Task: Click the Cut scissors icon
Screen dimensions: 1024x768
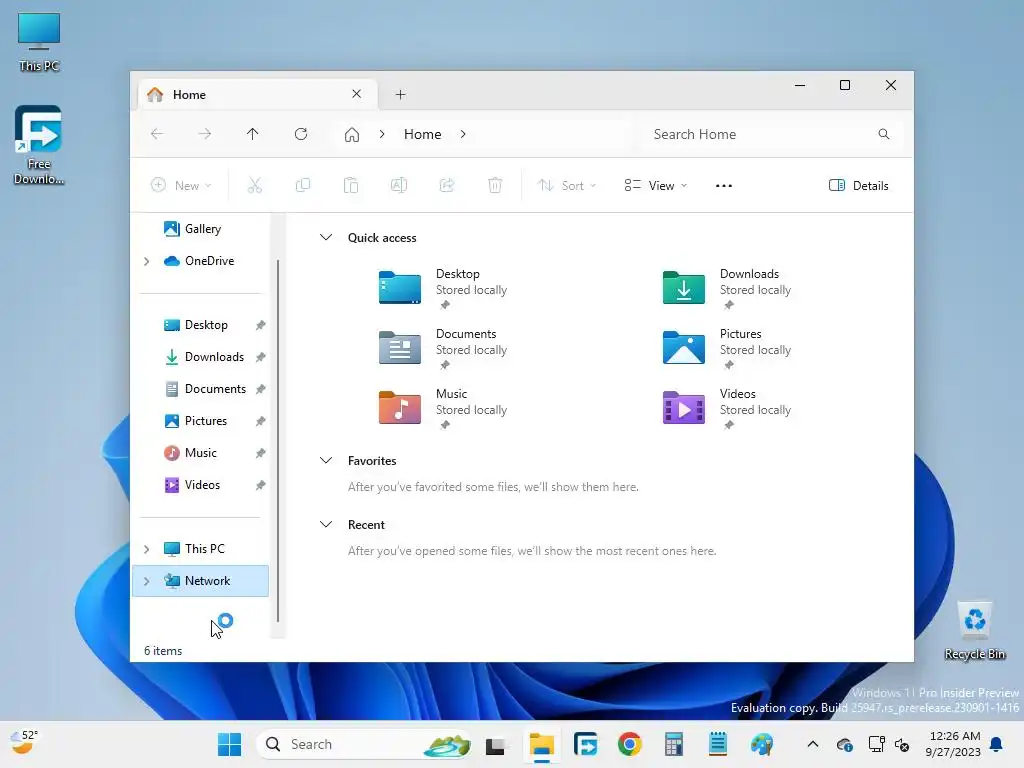Action: coord(255,185)
